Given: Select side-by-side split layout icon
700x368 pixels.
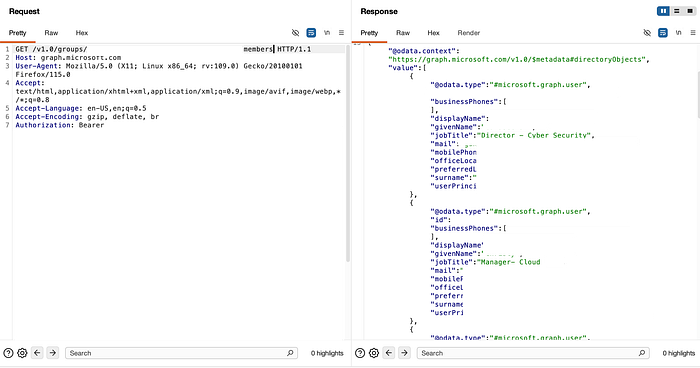Looking at the screenshot, I should click(663, 11).
